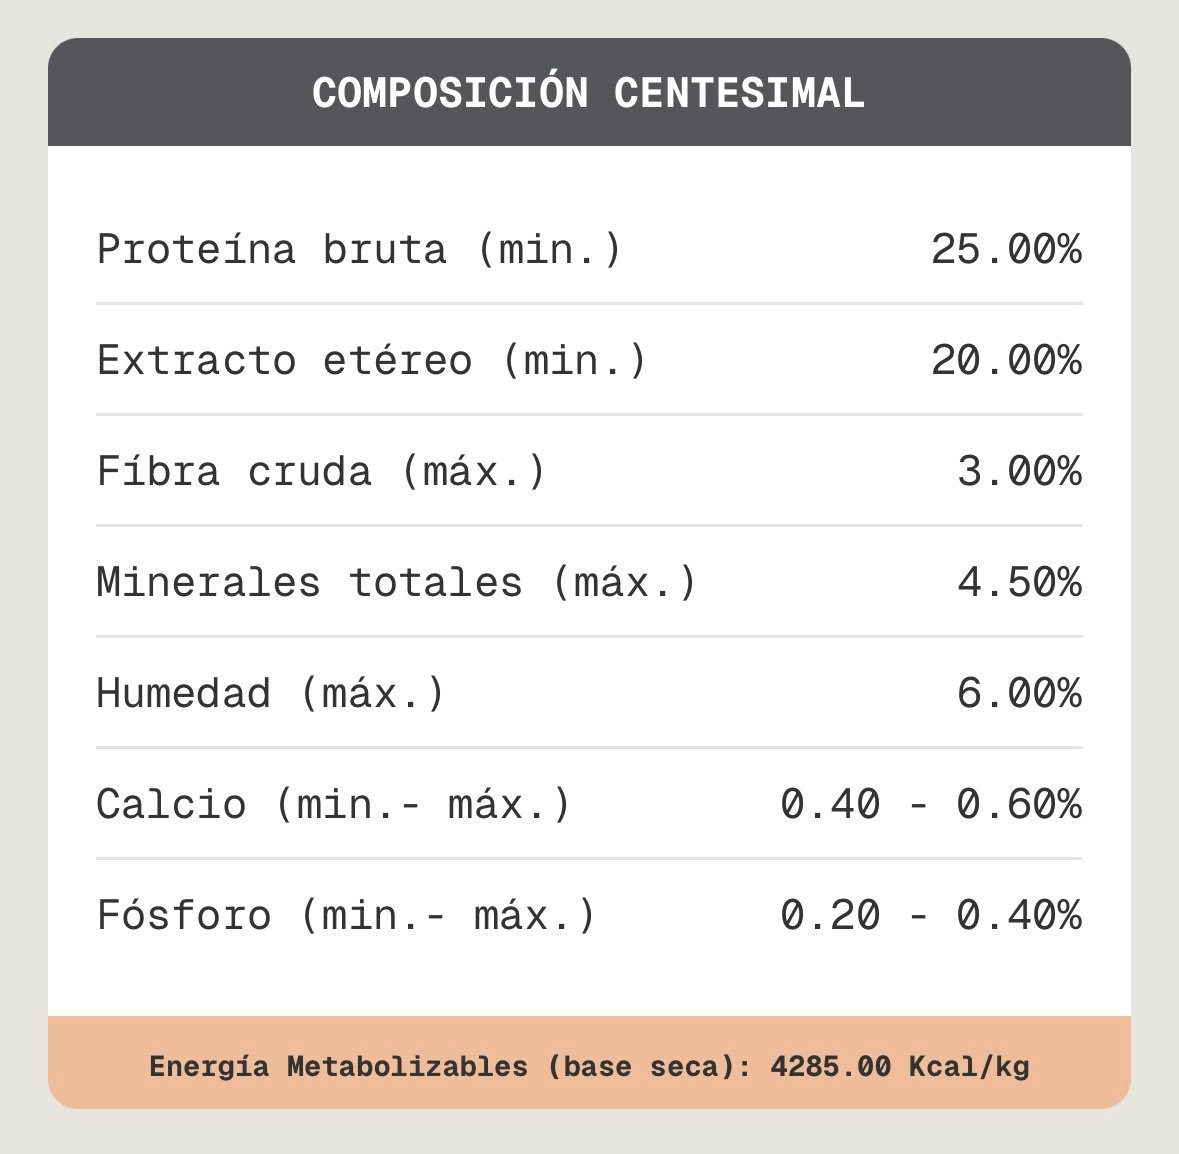Screen dimensions: 1179x1154
Task: Select the Minerales totales (máx.) label
Action: [x=396, y=583]
